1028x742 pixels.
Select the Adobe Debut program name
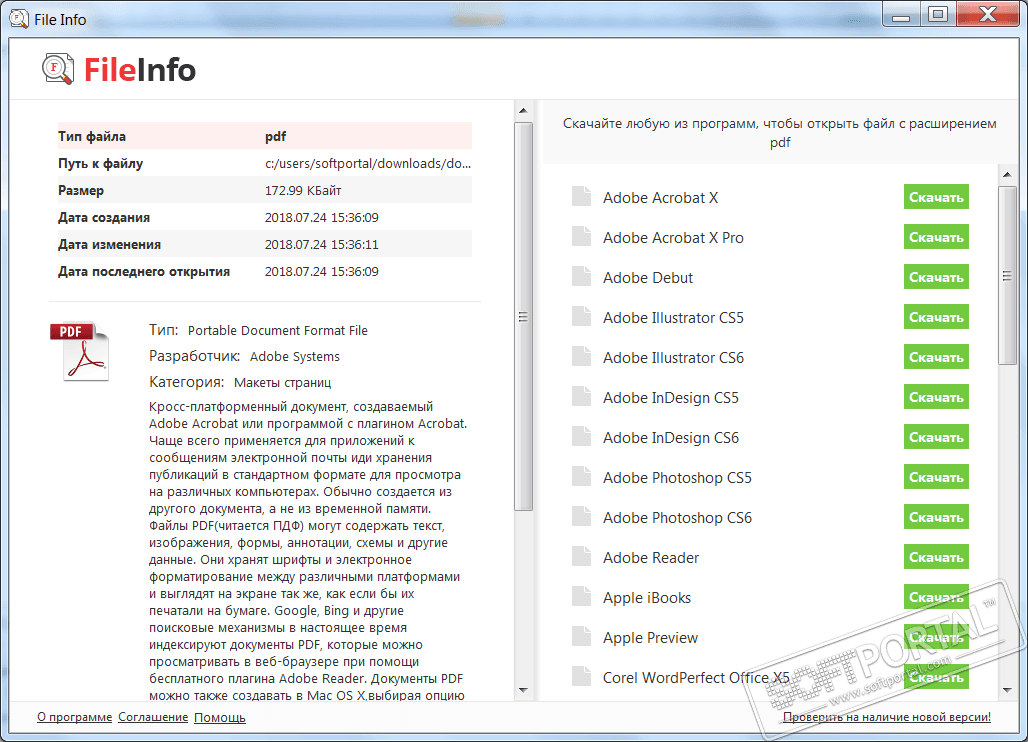pyautogui.click(x=647, y=277)
